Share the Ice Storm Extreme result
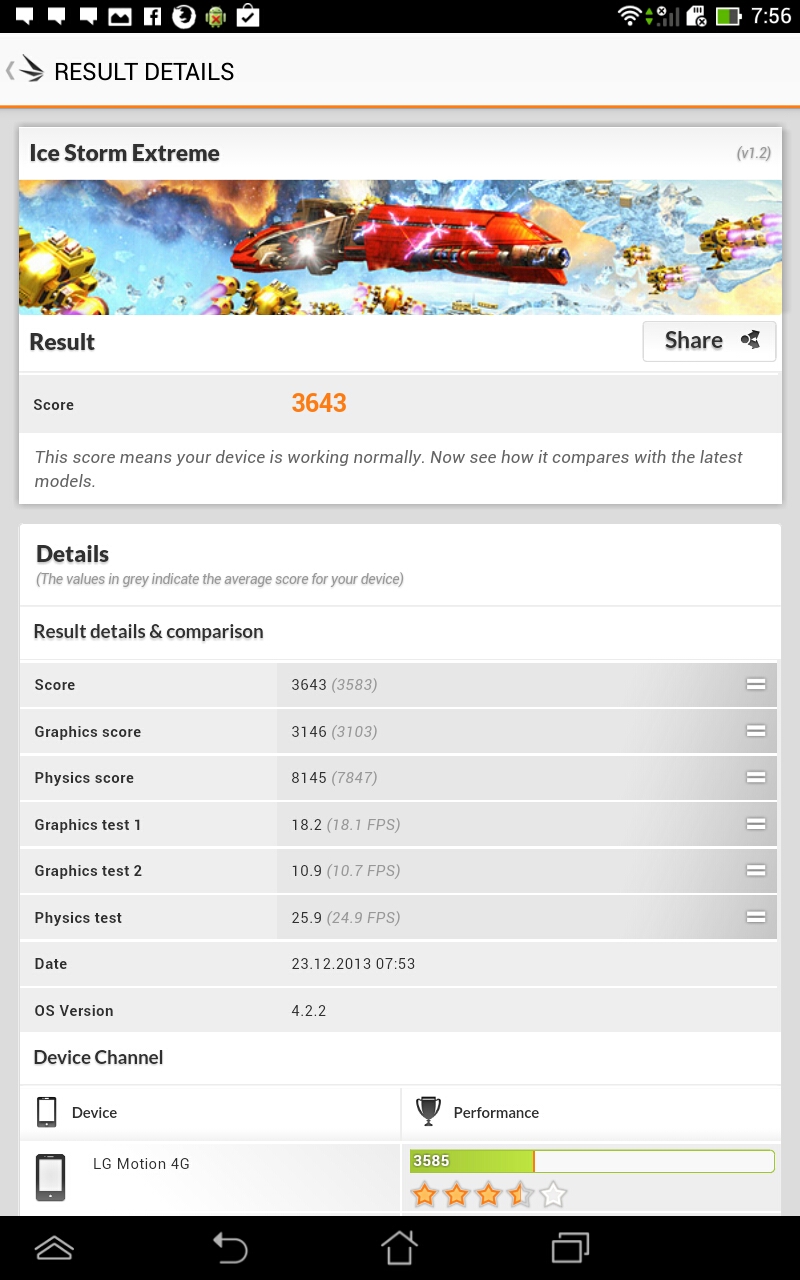This screenshot has height=1280, width=800. pyautogui.click(x=709, y=341)
